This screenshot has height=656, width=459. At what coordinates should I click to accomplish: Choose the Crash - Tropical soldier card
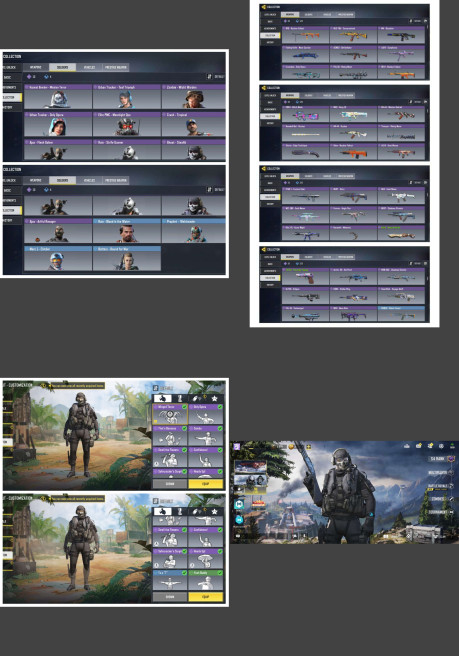point(193,124)
